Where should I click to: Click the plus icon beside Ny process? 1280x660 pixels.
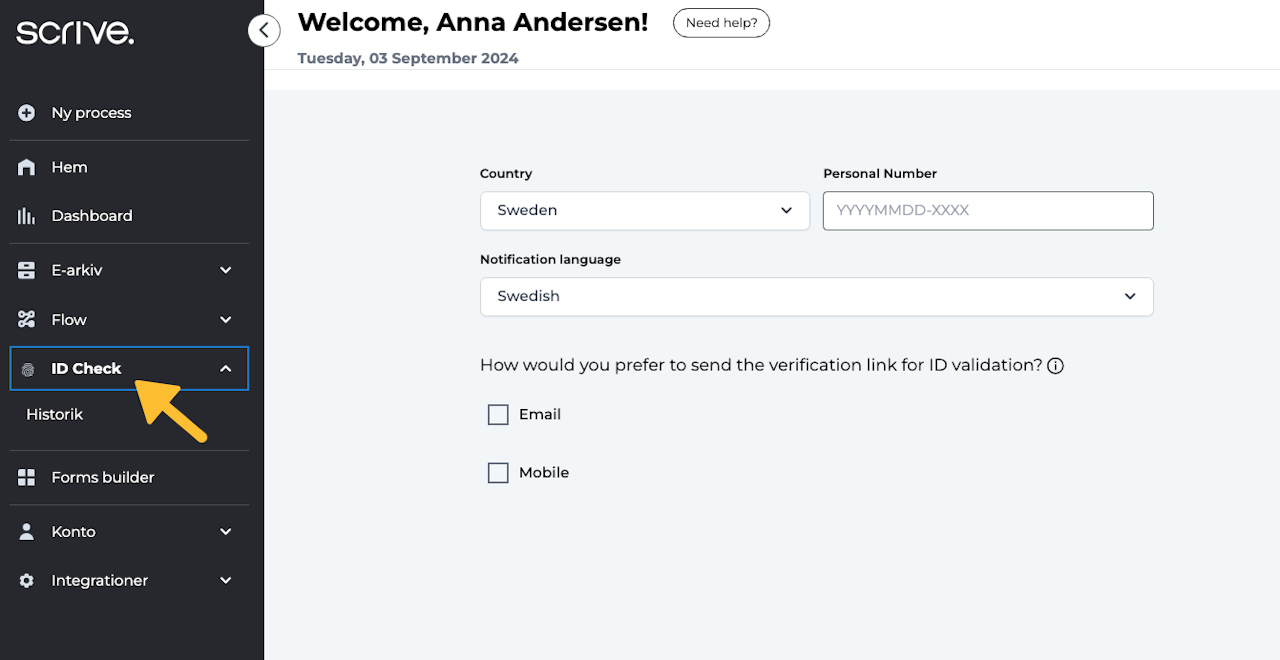pyautogui.click(x=27, y=113)
